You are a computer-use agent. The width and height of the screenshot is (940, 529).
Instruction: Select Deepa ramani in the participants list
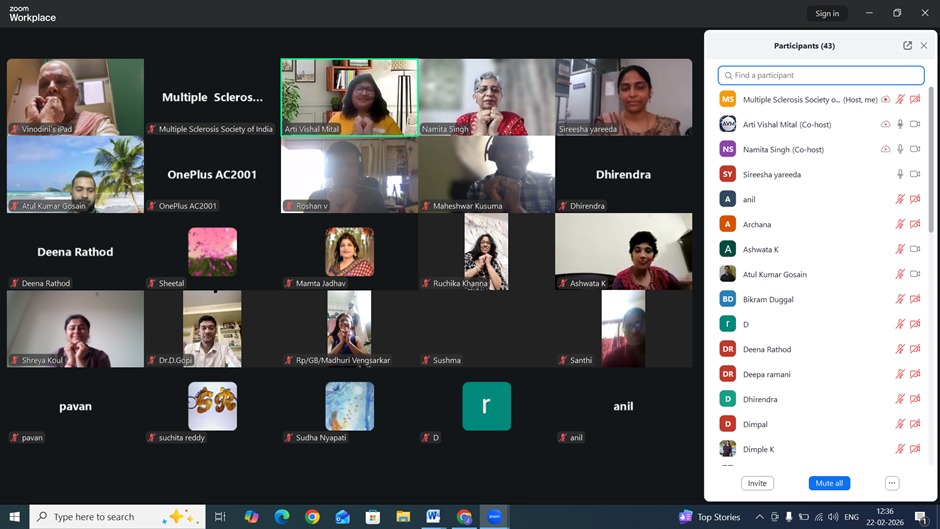point(766,374)
